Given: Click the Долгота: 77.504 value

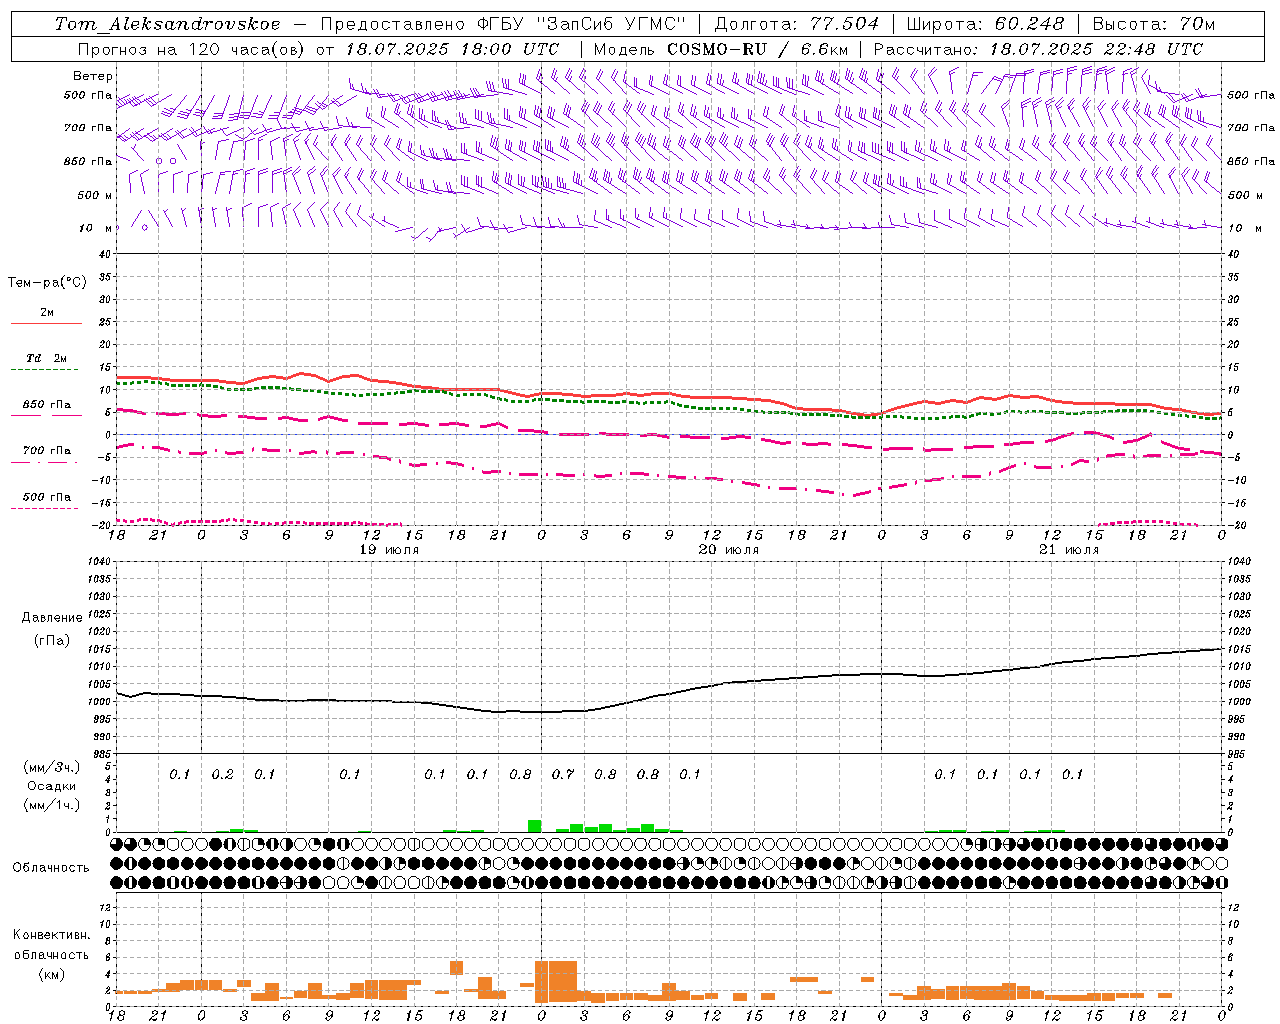Looking at the screenshot, I should [797, 24].
